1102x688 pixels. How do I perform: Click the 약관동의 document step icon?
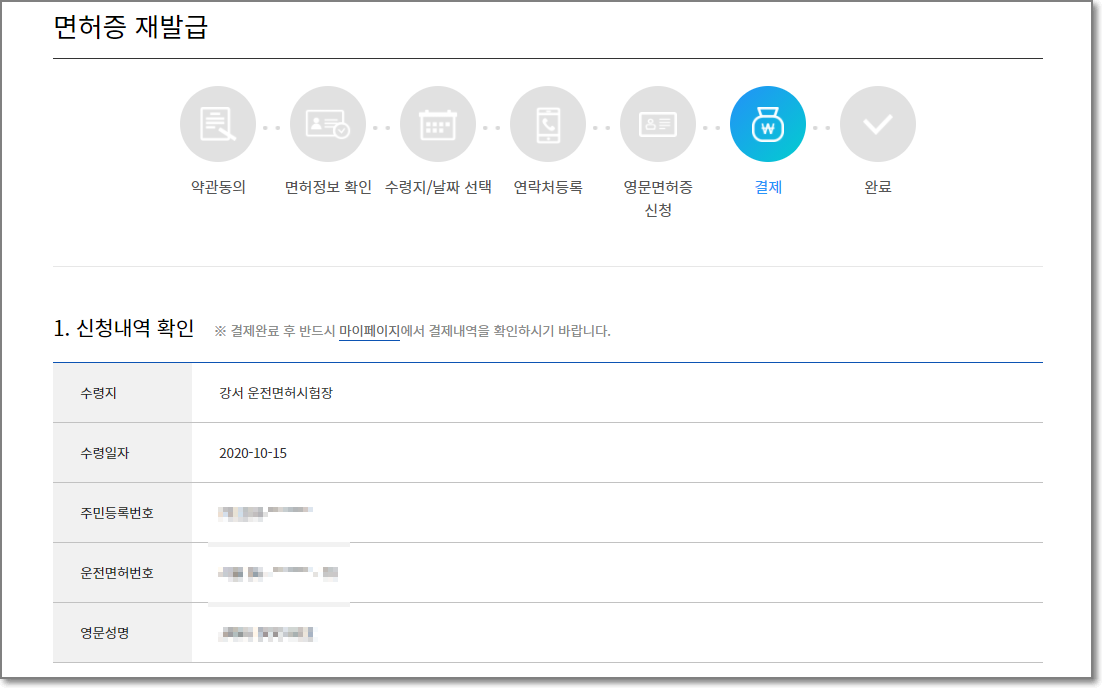coord(218,124)
